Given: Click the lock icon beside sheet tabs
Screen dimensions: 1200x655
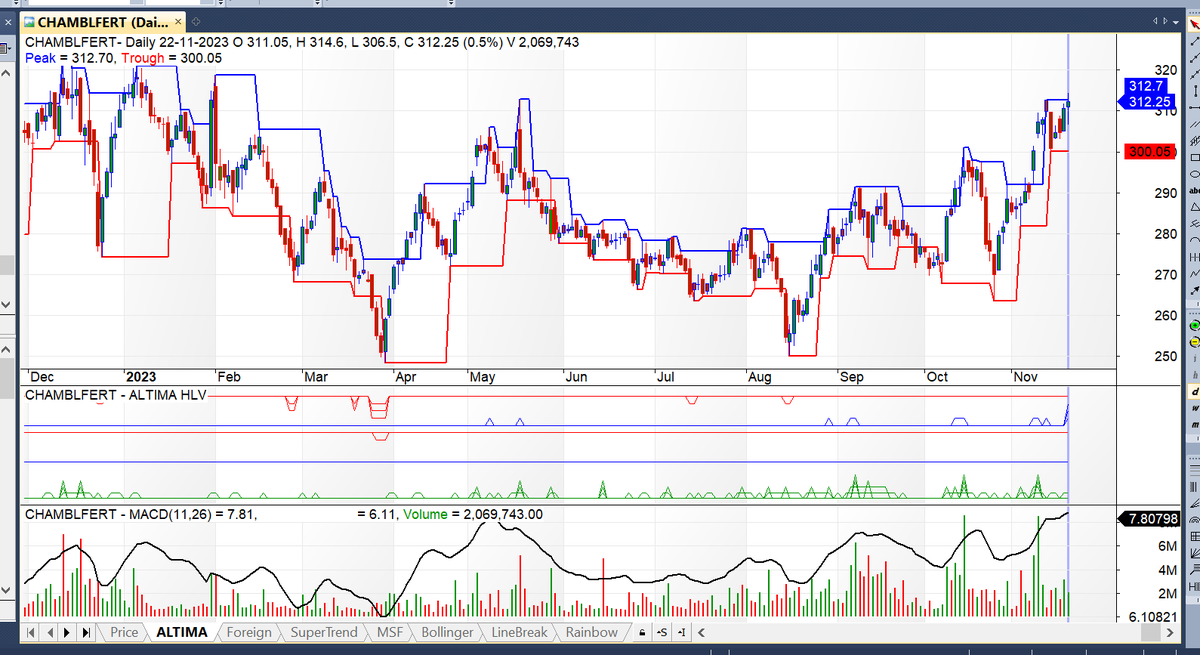Looking at the screenshot, I should coord(640,632).
